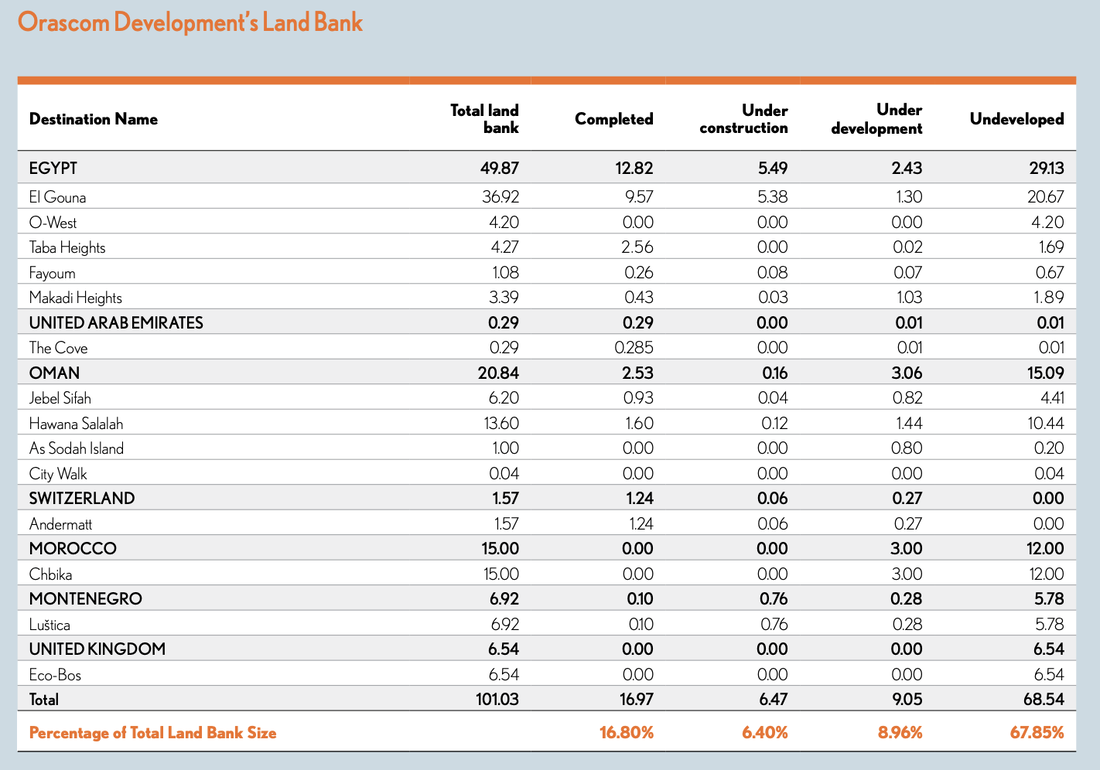Click OMAN completed value 2.53
This screenshot has height=770, width=1100.
point(638,373)
